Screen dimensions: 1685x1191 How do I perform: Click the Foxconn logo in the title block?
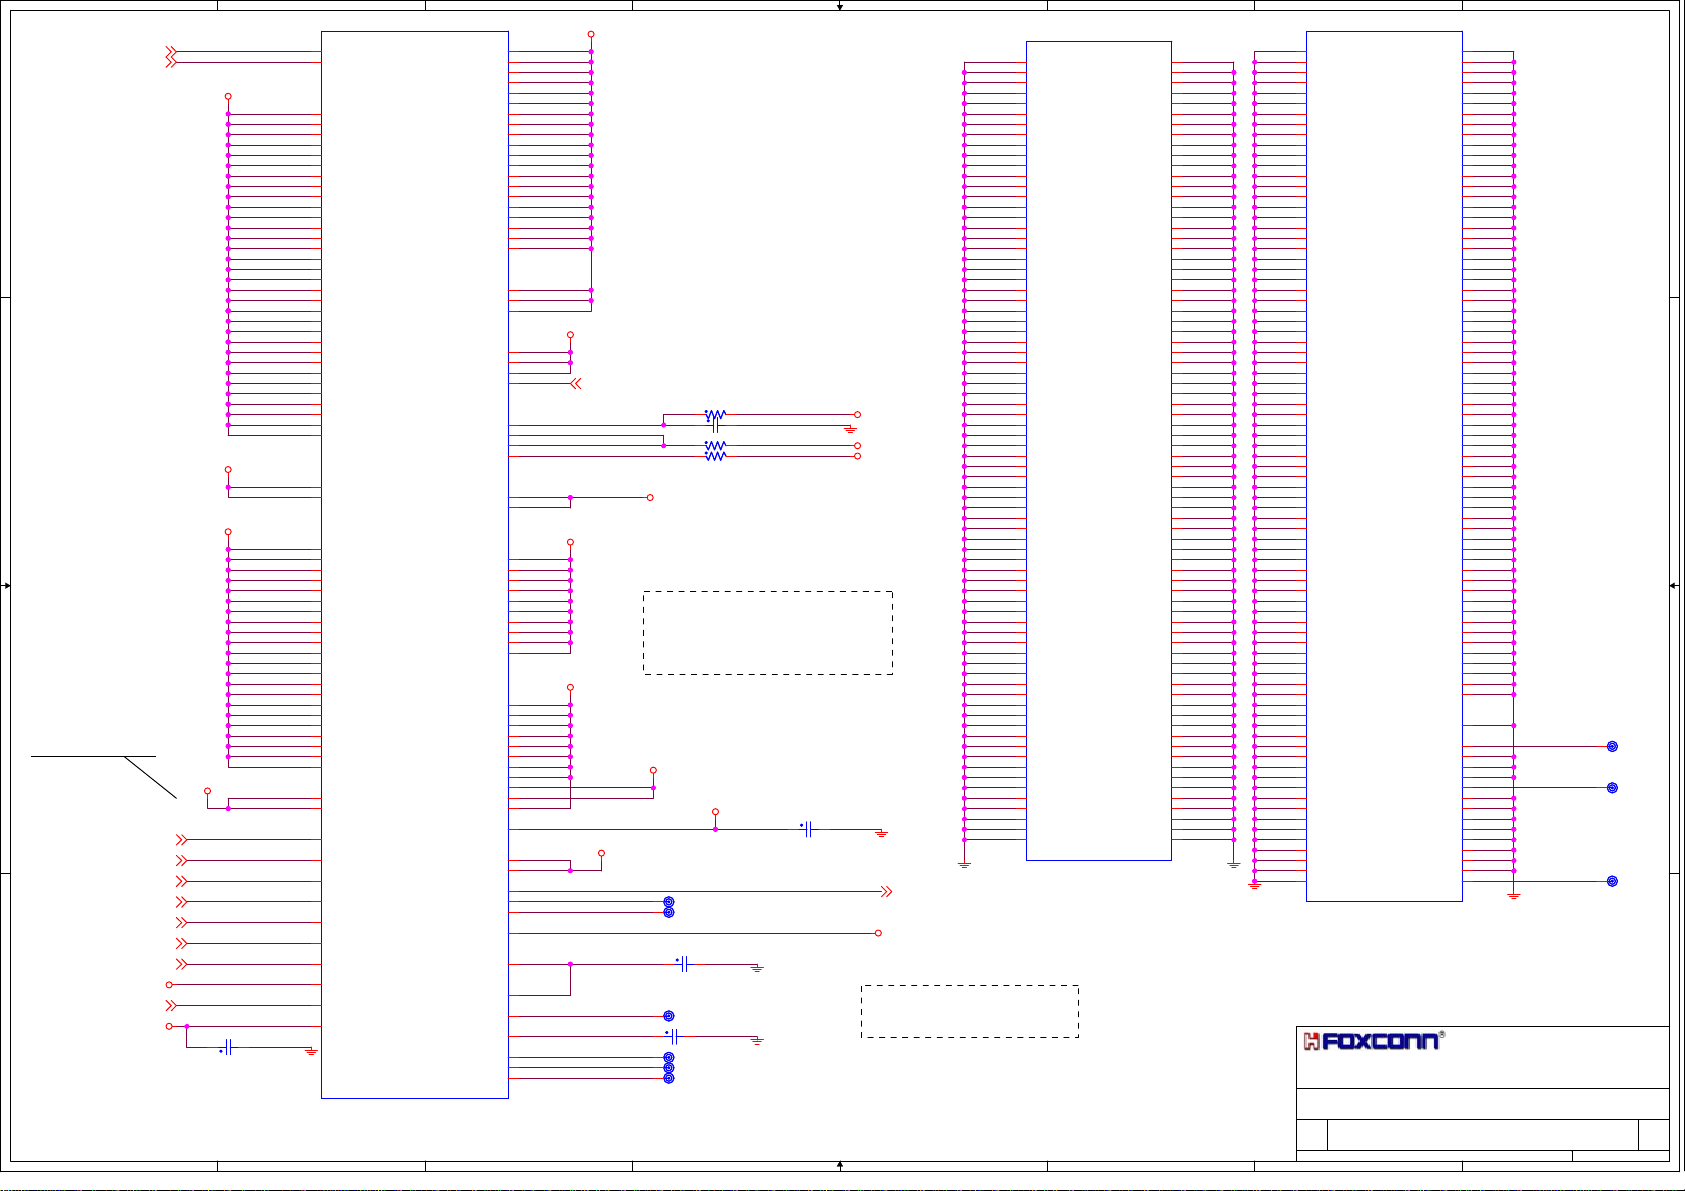tap(1372, 1041)
